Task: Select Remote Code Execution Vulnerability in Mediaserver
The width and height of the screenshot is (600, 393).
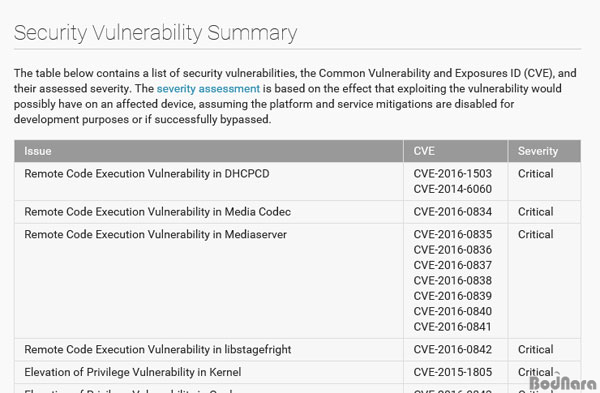Action: tap(155, 234)
